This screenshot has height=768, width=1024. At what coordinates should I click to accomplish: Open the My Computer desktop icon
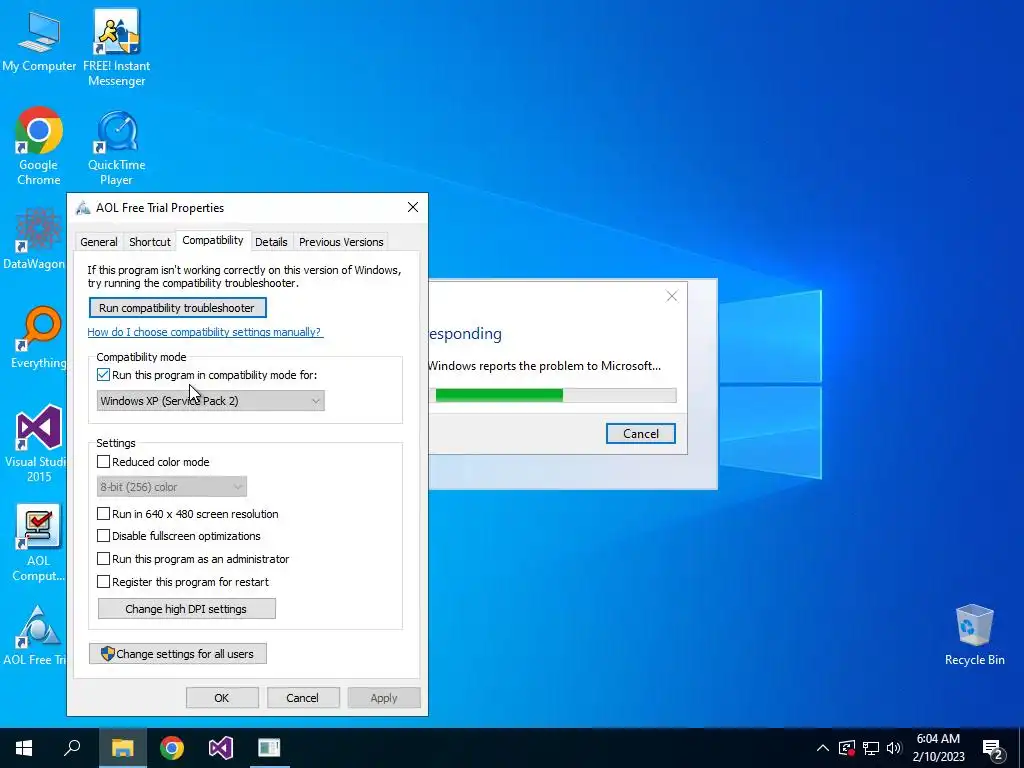click(x=39, y=42)
